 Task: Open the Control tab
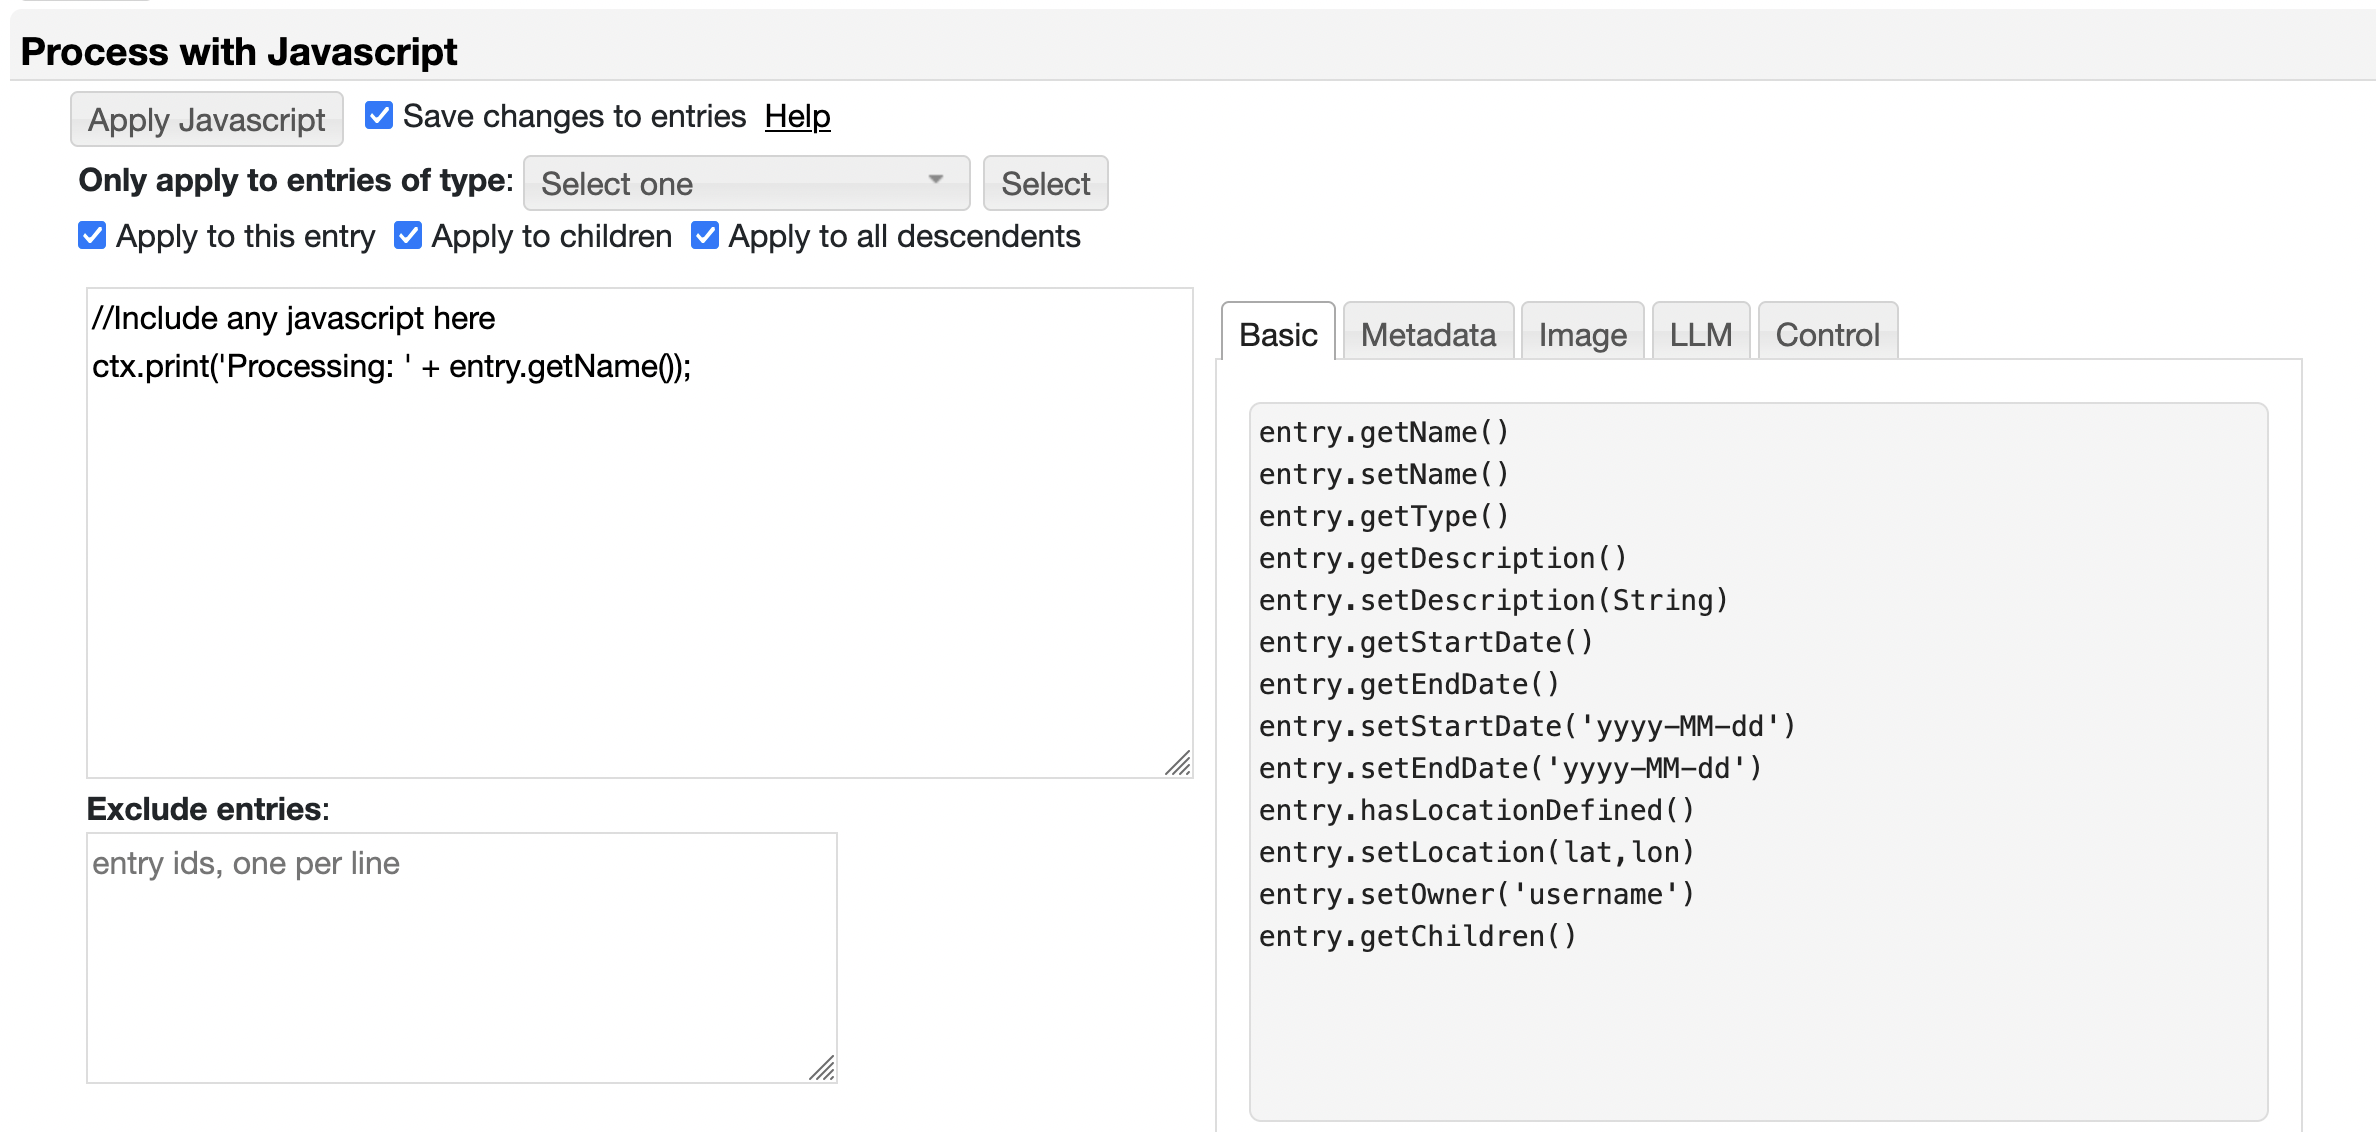[1827, 334]
